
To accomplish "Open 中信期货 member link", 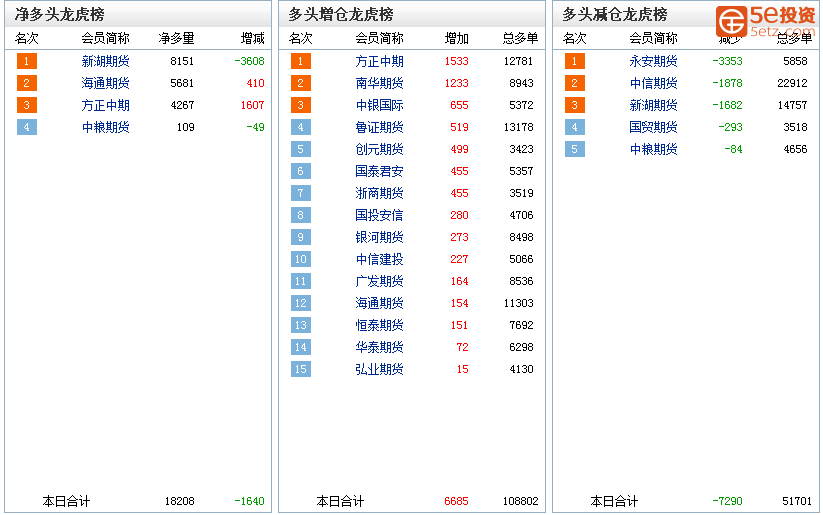I will click(653, 83).
